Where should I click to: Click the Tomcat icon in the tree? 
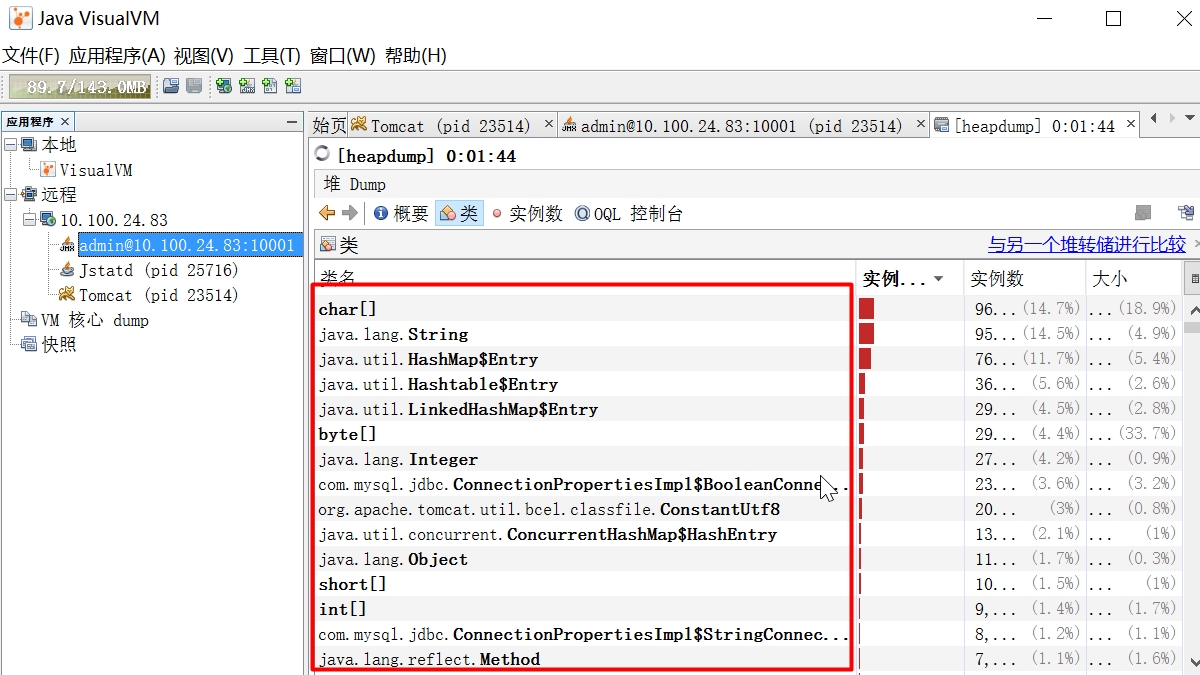[67, 295]
